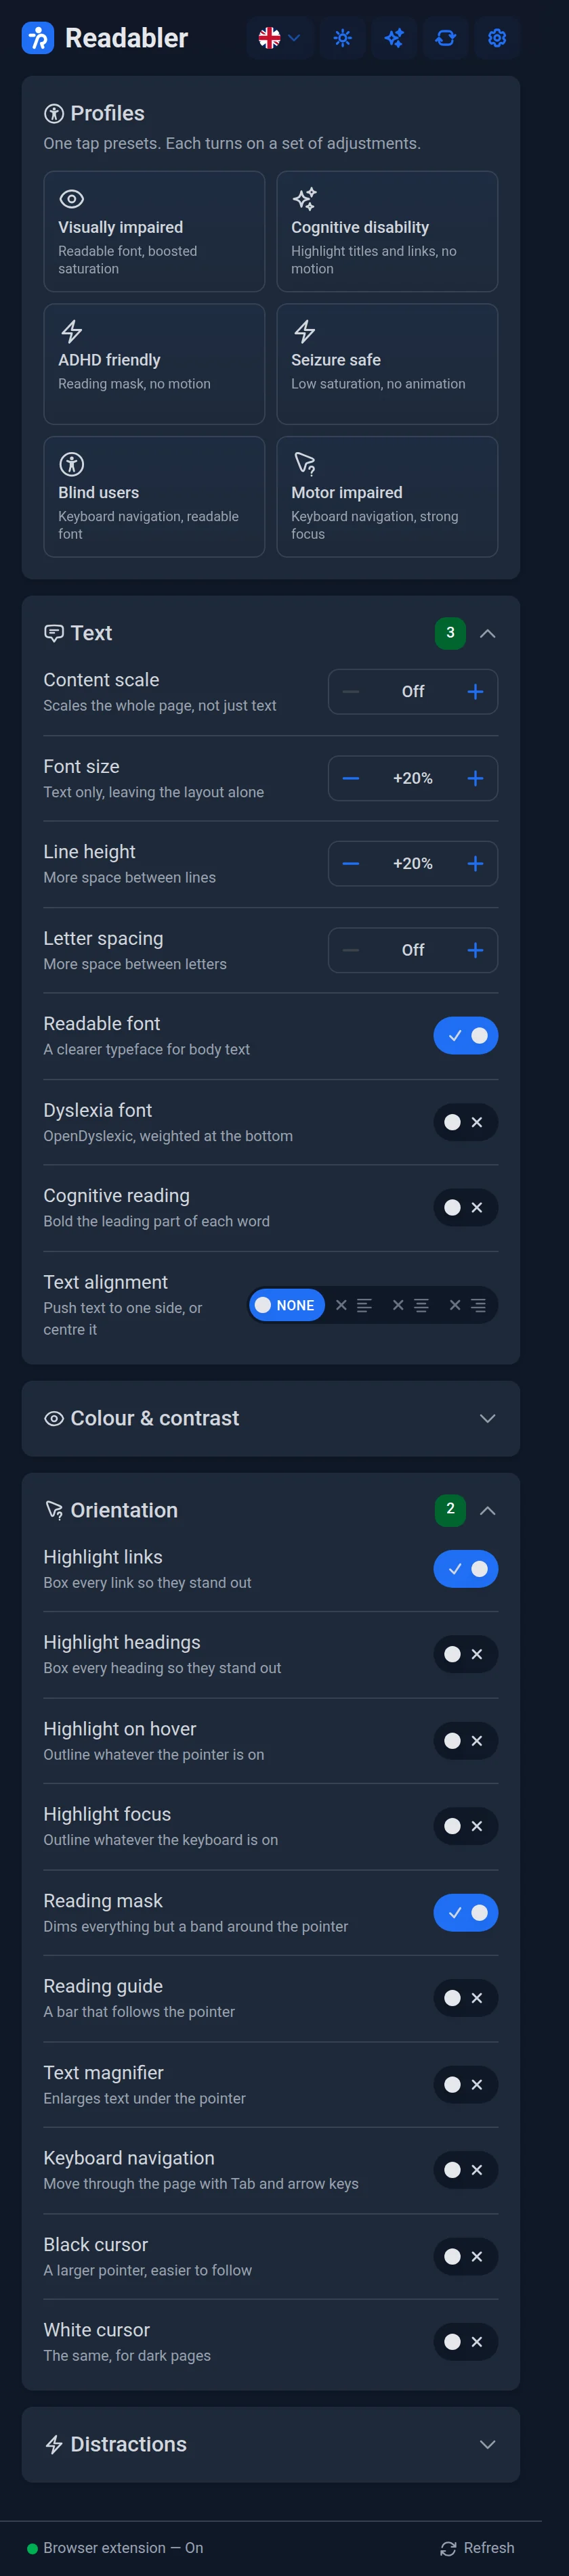The height and width of the screenshot is (2576, 569).
Task: Click Refresh in the footer
Action: pos(478,2548)
